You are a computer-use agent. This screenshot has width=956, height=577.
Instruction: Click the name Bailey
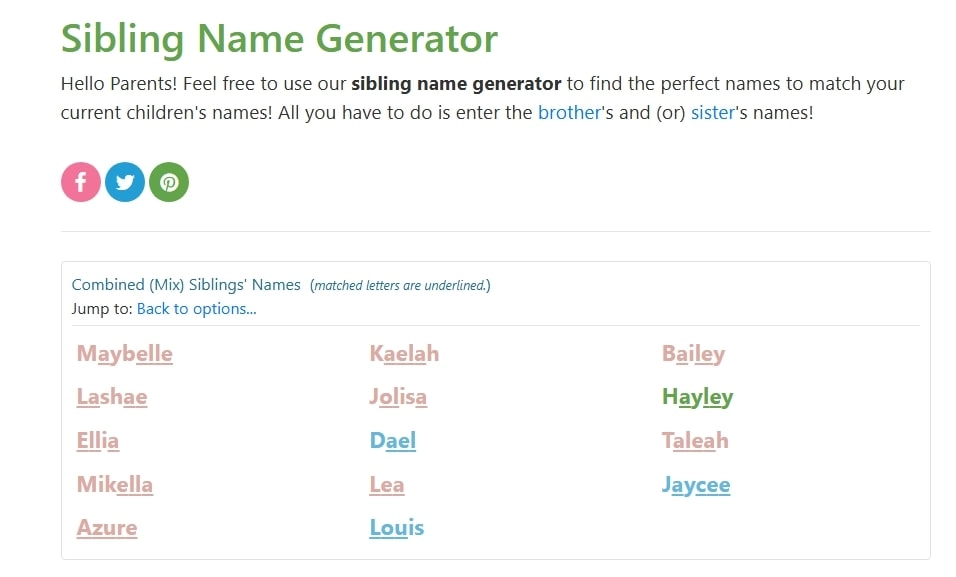[693, 354]
